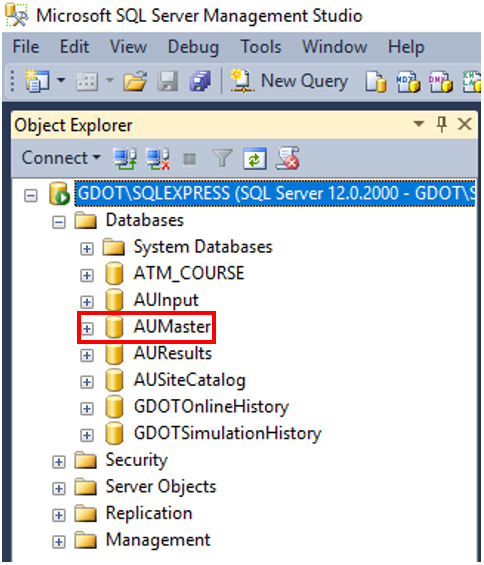Expand the GDOTOnlineHistory database
Image resolution: width=484 pixels, height=565 pixels.
pos(87,409)
